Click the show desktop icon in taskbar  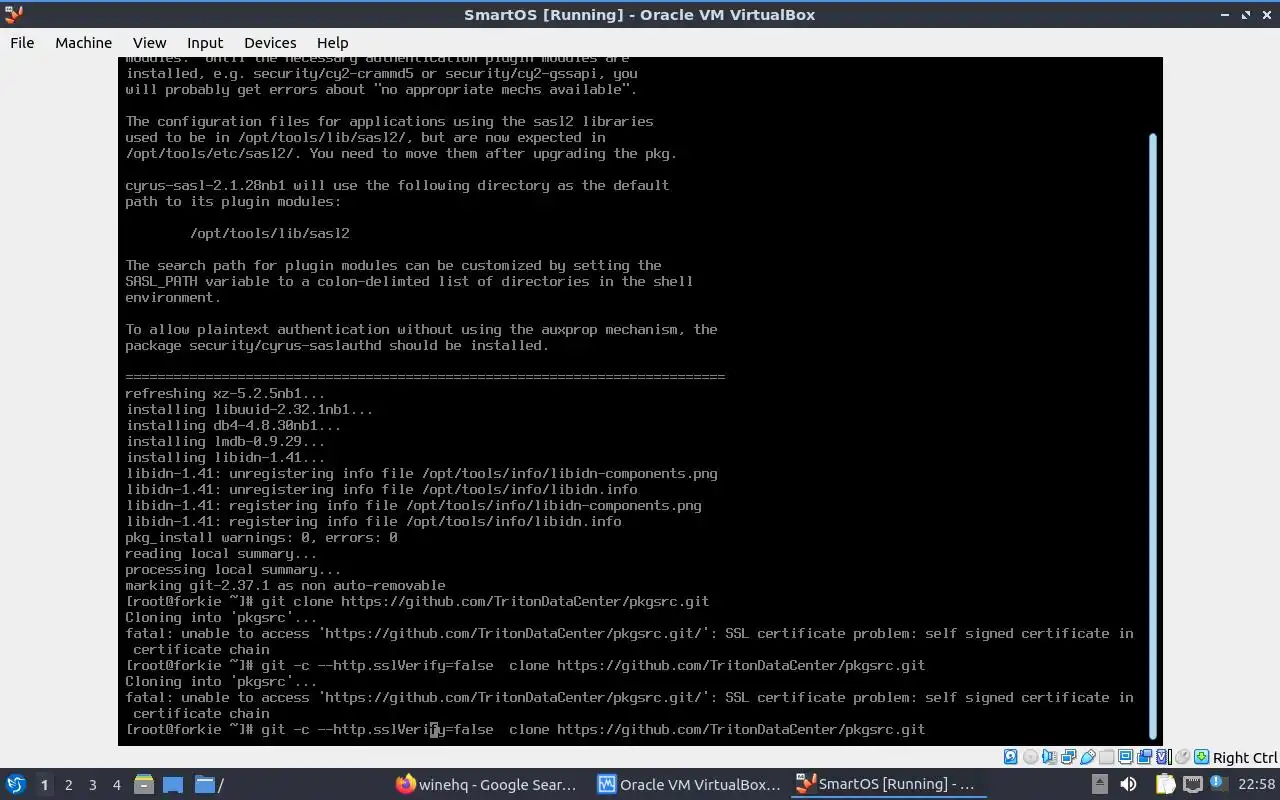pos(173,784)
